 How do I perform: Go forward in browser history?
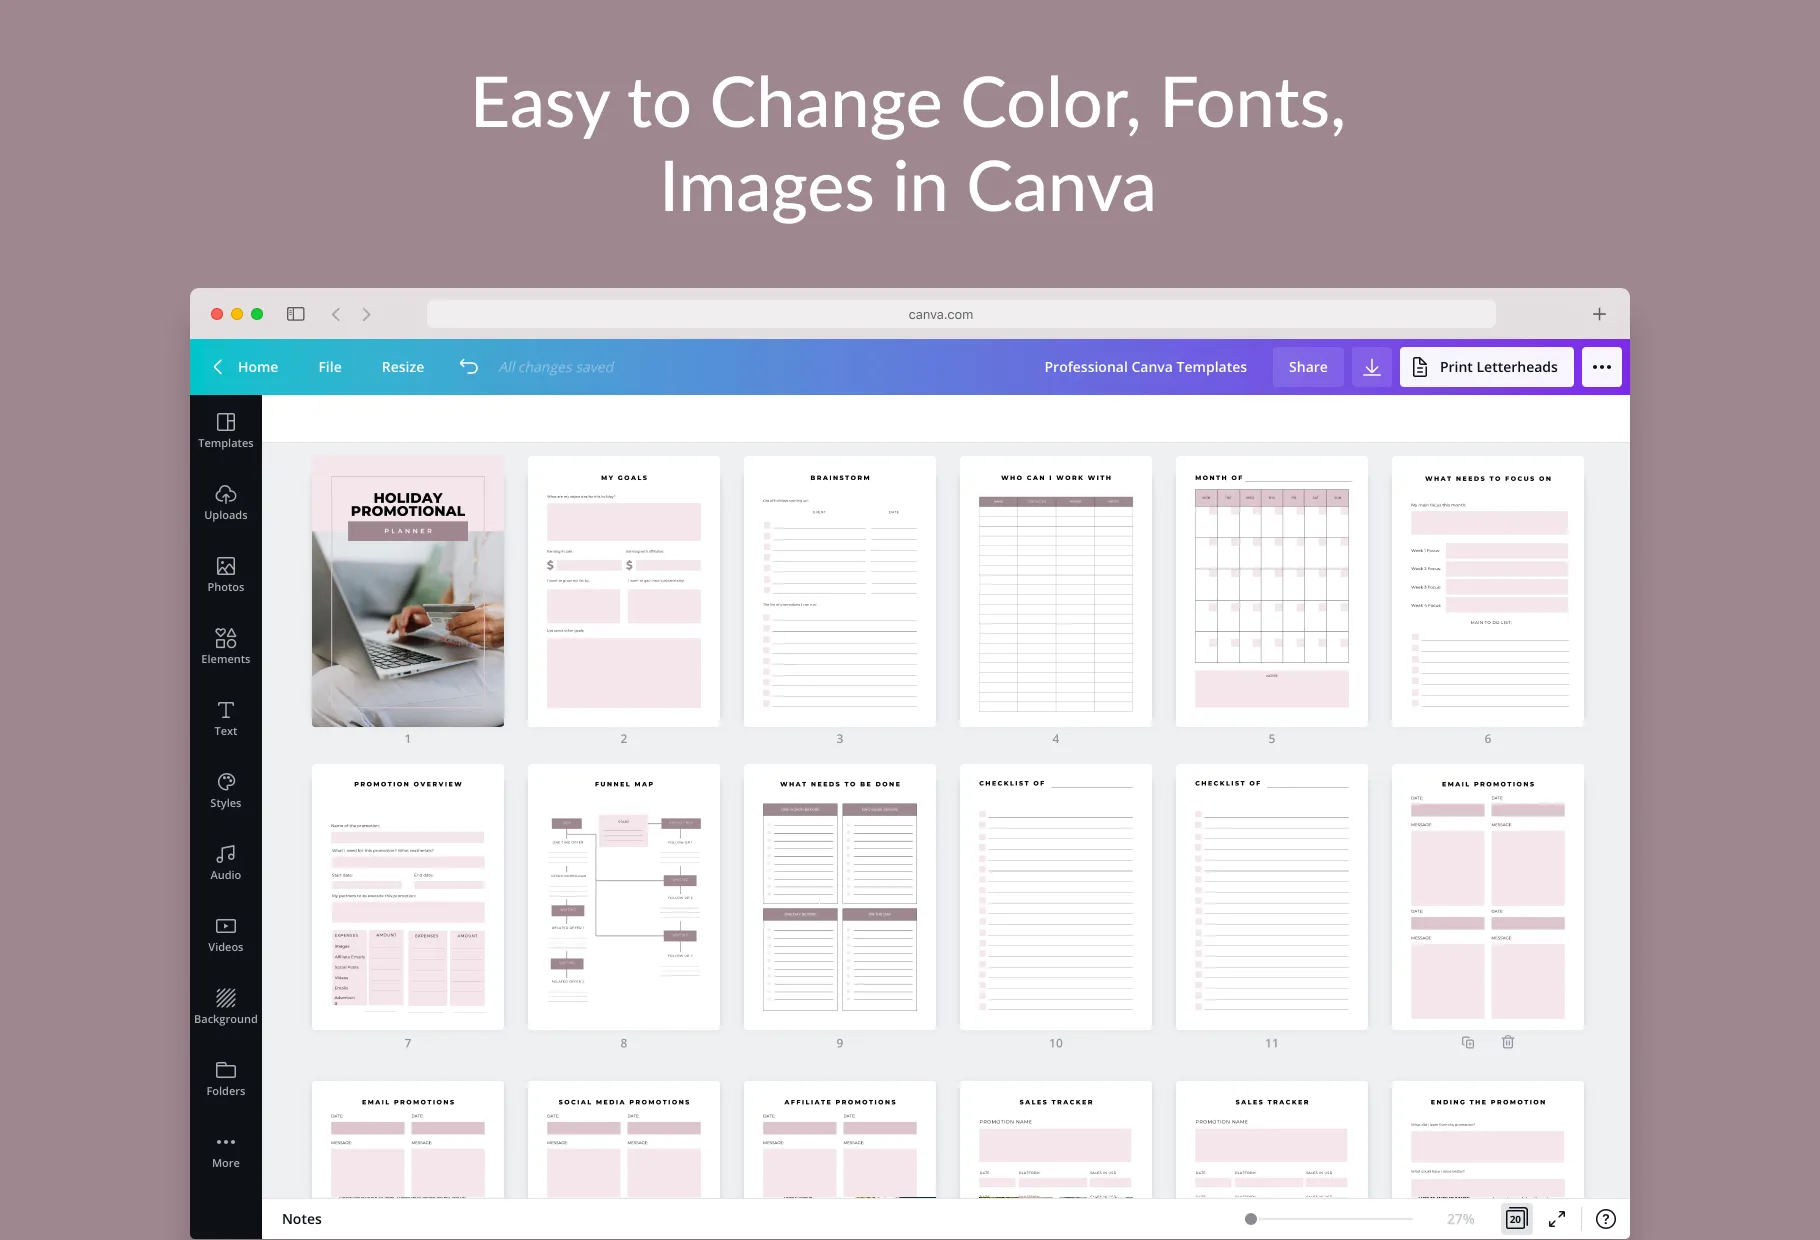pos(366,314)
